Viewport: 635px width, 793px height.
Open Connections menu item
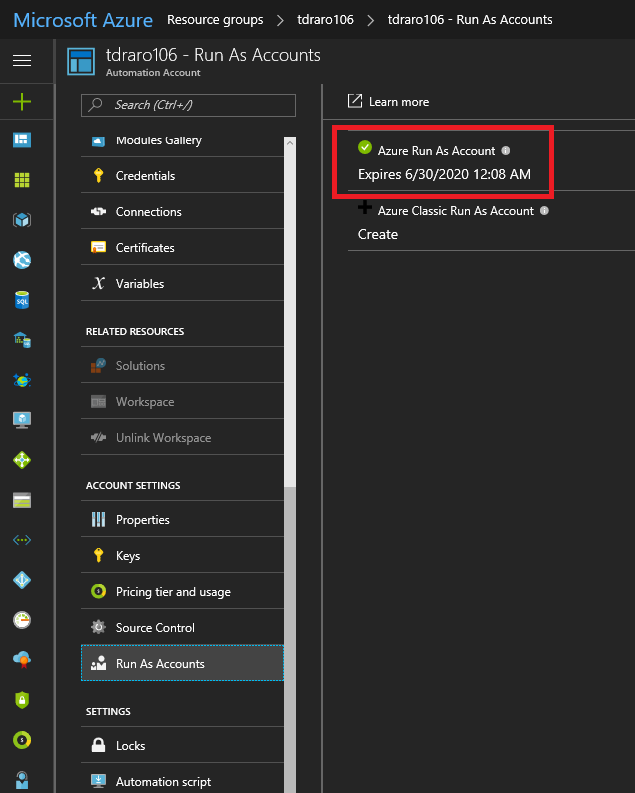pyautogui.click(x=182, y=211)
